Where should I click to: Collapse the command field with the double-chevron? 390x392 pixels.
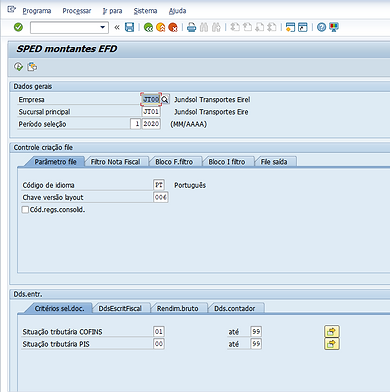click(117, 27)
